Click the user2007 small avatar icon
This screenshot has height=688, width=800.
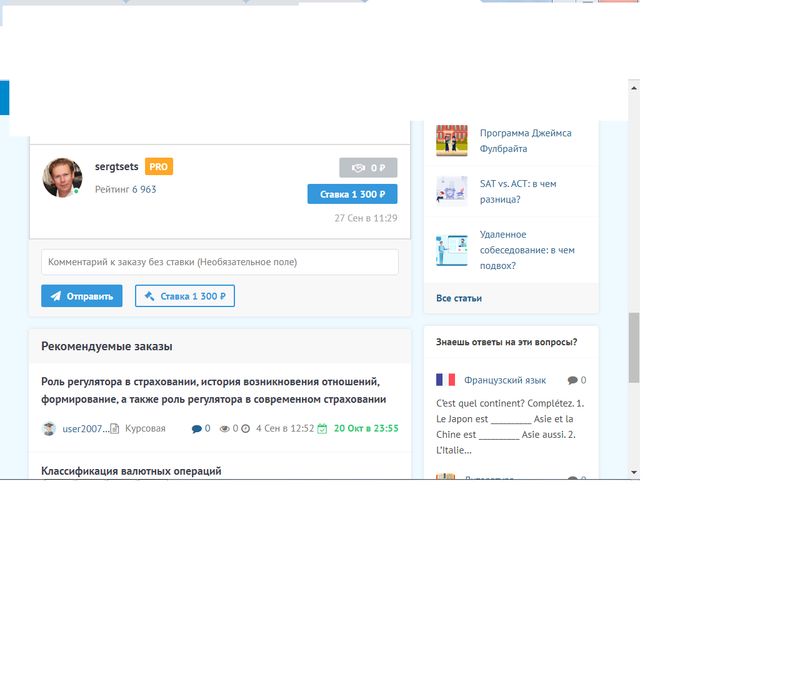pyautogui.click(x=49, y=429)
